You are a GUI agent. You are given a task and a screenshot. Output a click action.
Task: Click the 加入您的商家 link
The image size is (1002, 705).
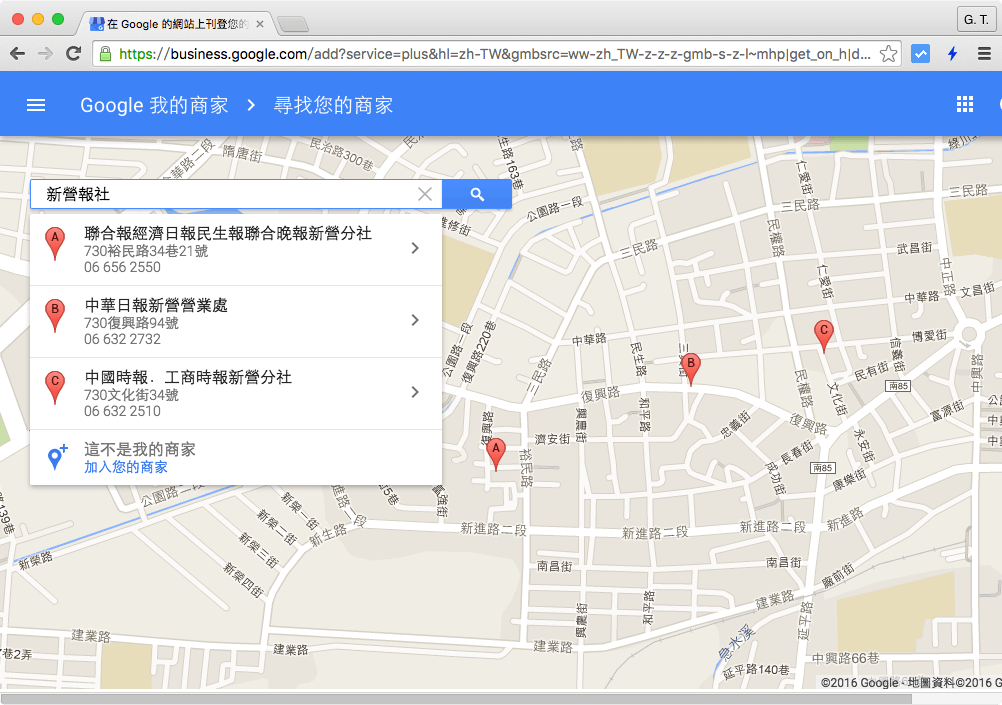pyautogui.click(x=126, y=467)
